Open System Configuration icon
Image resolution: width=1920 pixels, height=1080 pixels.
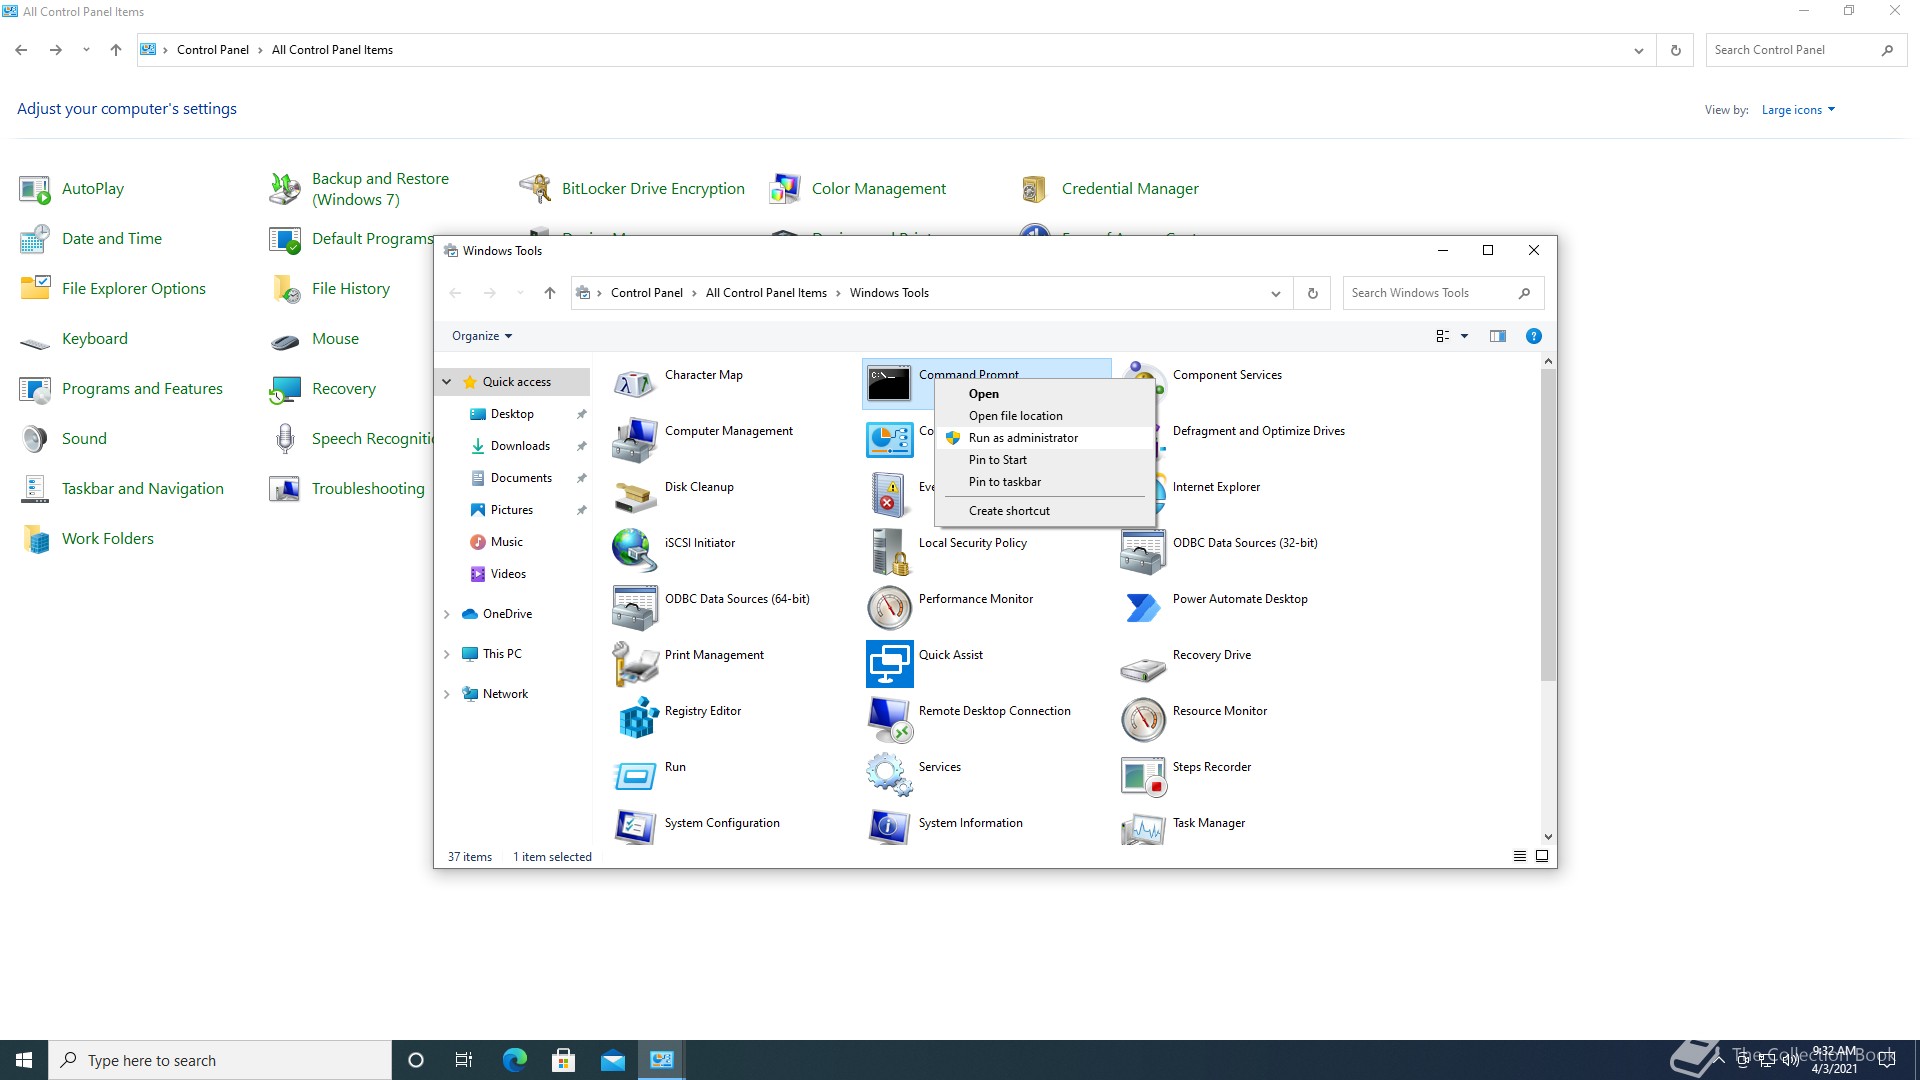(635, 827)
